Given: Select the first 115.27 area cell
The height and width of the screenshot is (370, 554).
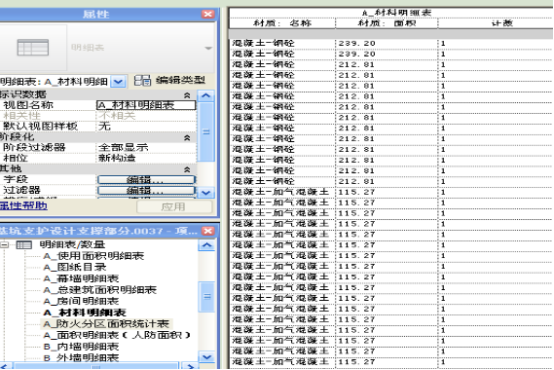Looking at the screenshot, I should tap(387, 192).
